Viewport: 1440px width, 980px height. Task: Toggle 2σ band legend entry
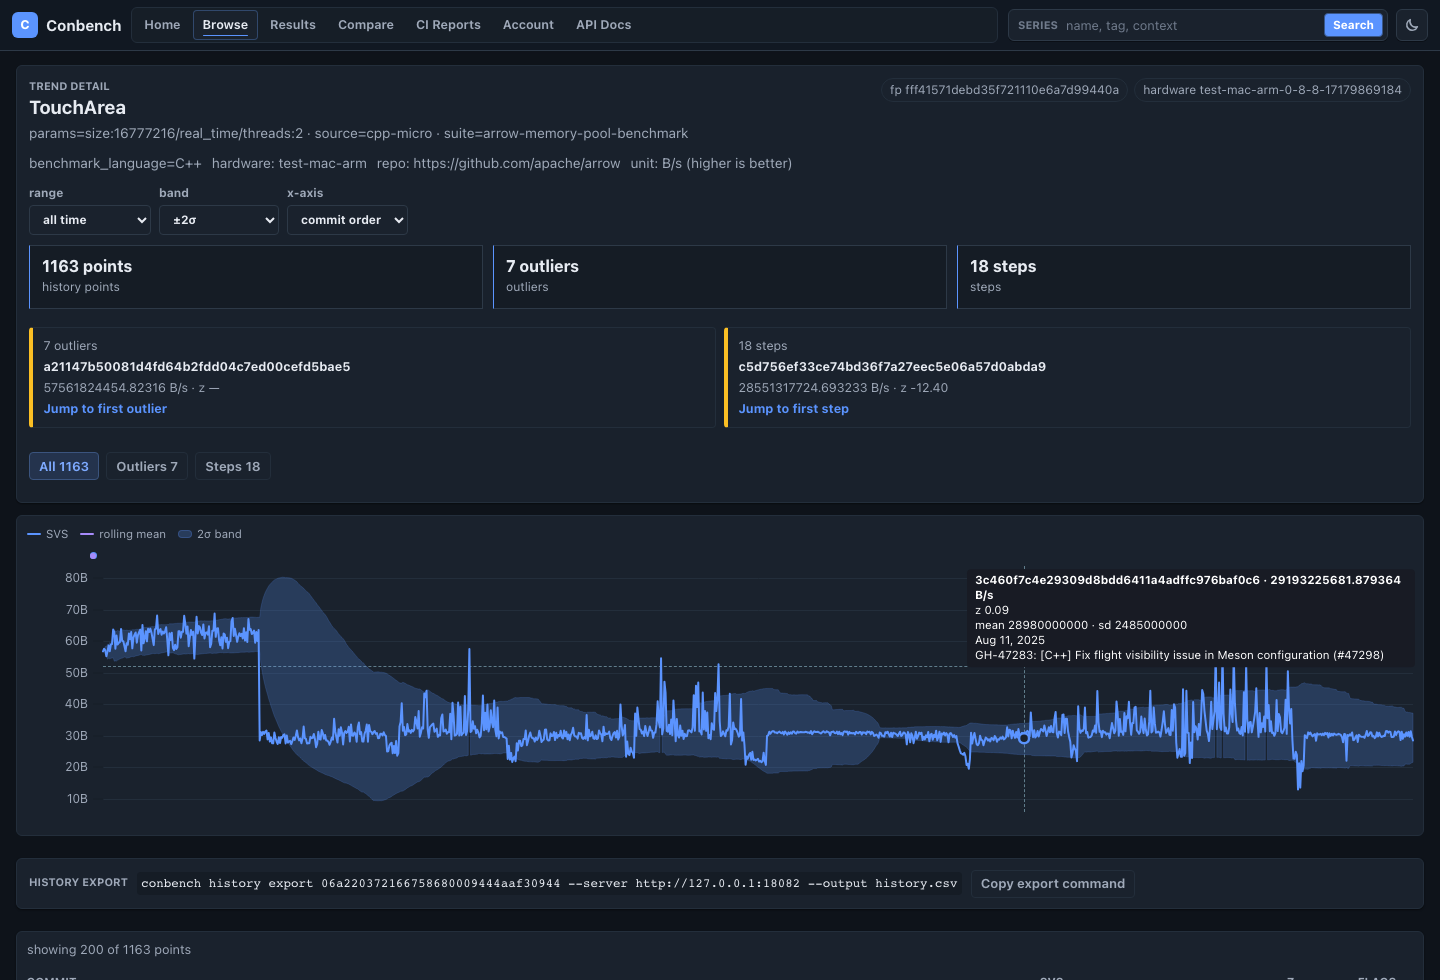pos(210,534)
